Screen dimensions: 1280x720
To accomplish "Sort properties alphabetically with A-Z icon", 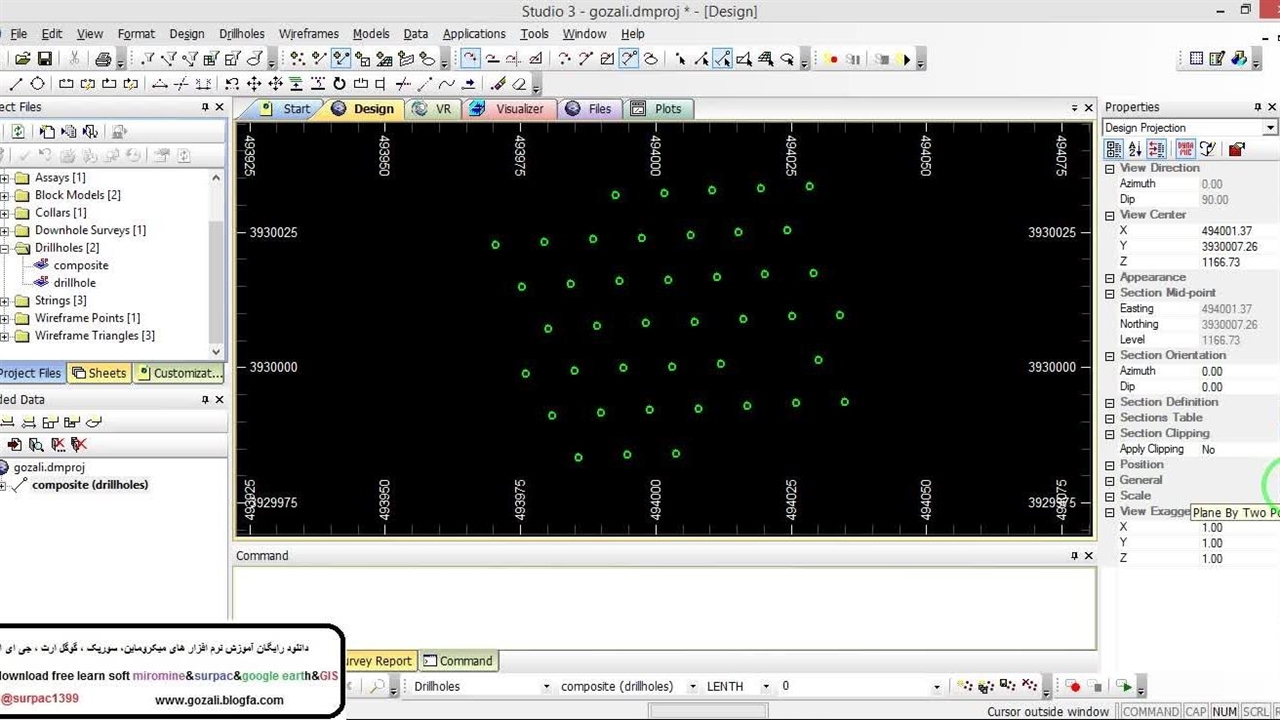I will (1135, 149).
